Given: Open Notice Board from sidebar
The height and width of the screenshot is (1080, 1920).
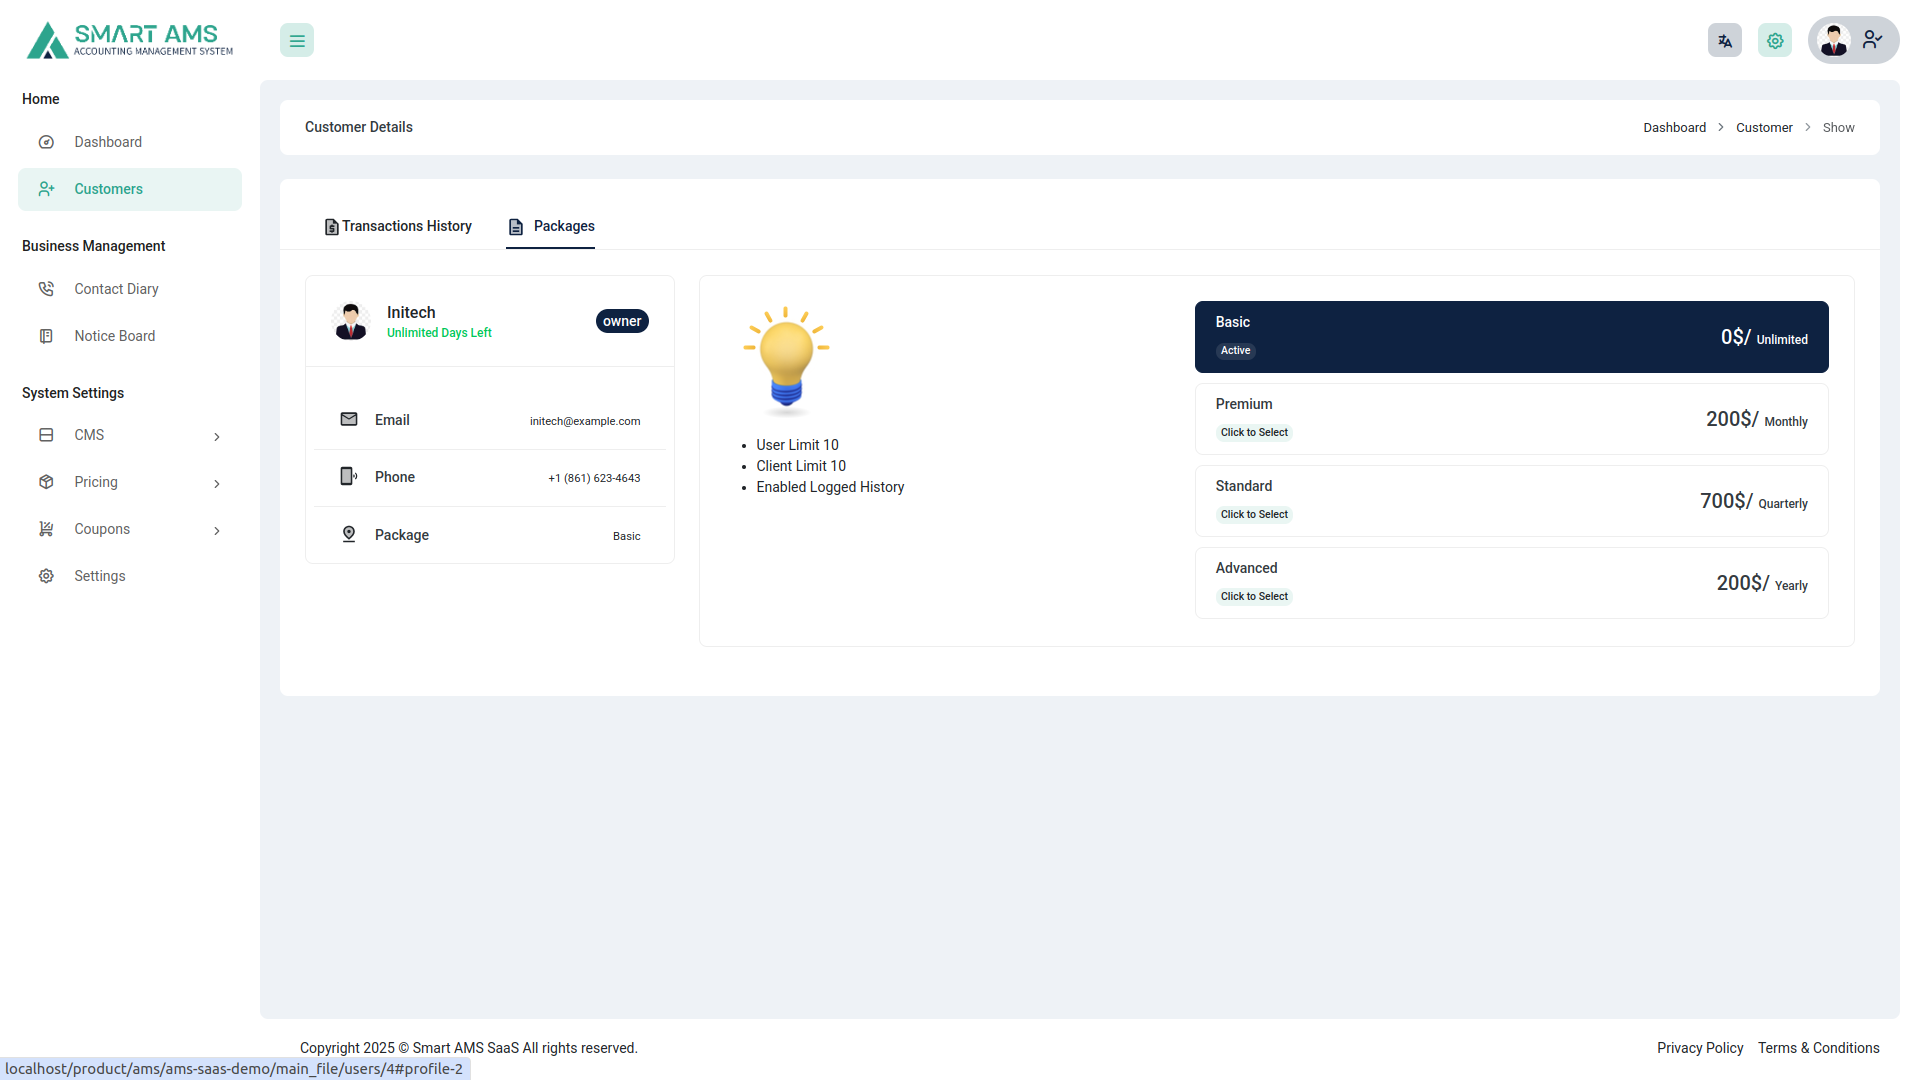Looking at the screenshot, I should (x=46, y=335).
